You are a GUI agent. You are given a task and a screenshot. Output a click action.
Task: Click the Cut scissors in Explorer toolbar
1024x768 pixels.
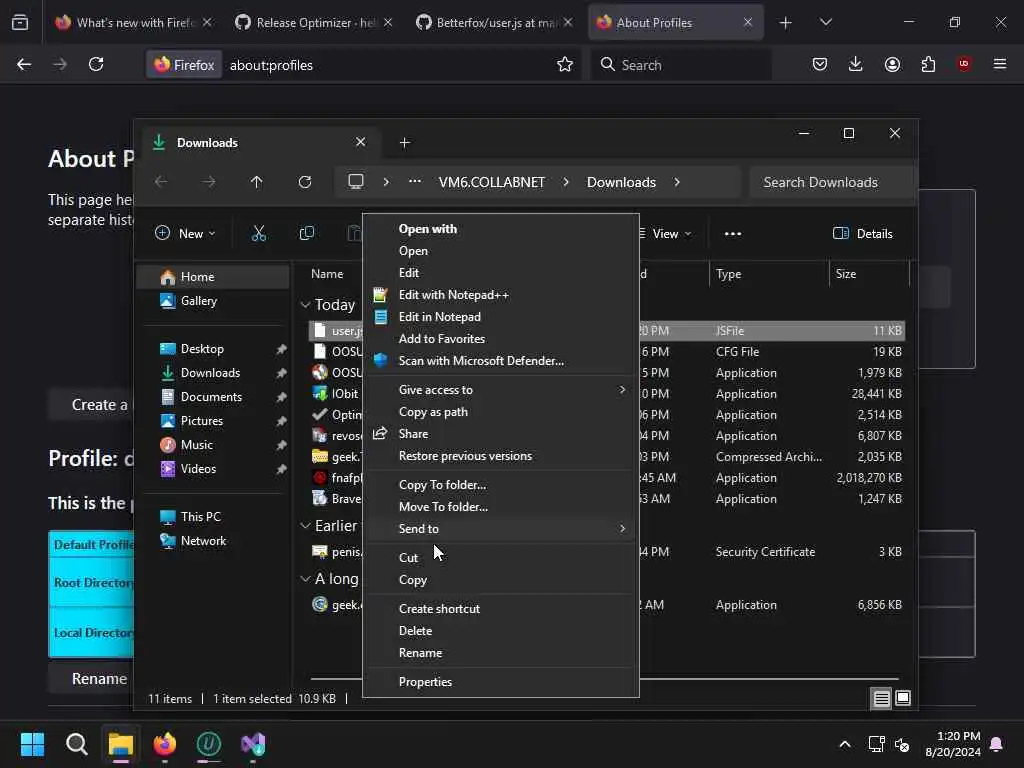pyautogui.click(x=259, y=233)
